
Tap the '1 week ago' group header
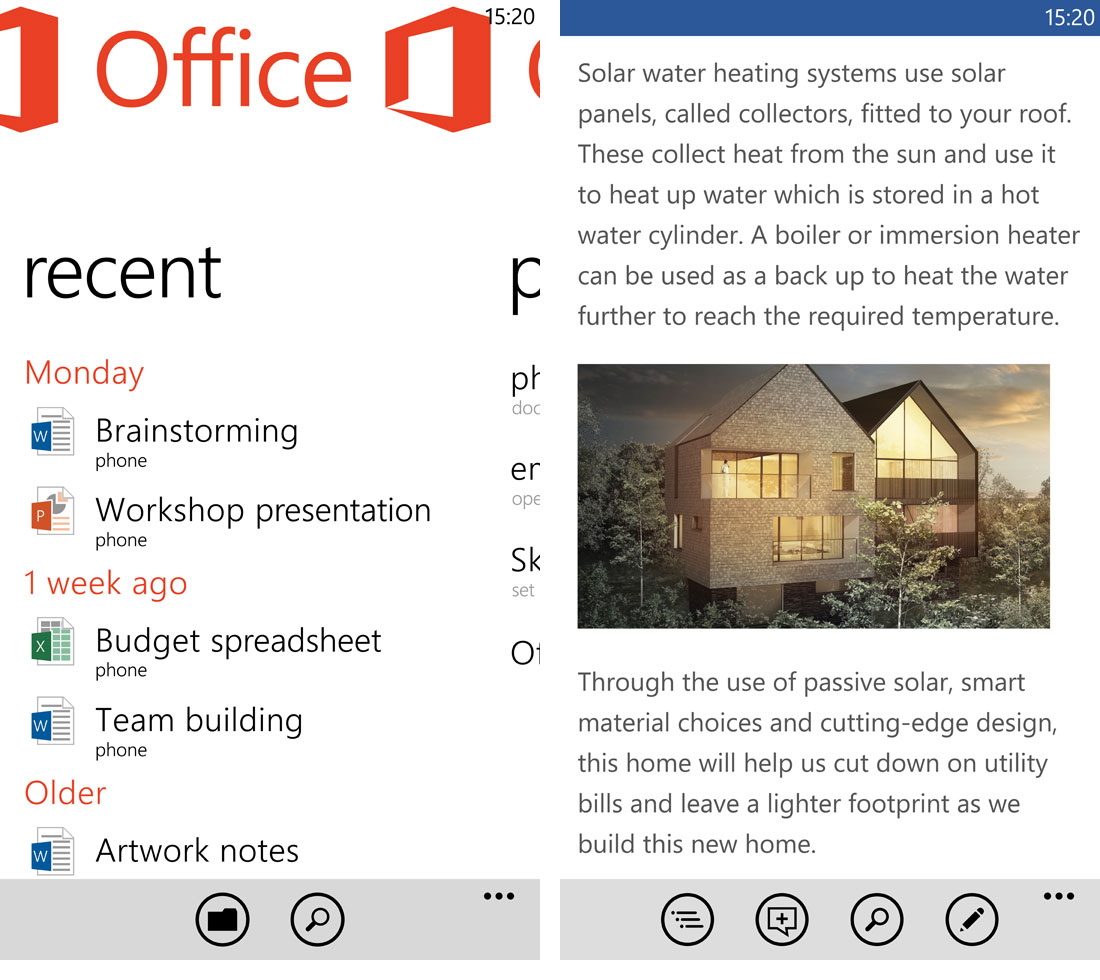coord(106,584)
